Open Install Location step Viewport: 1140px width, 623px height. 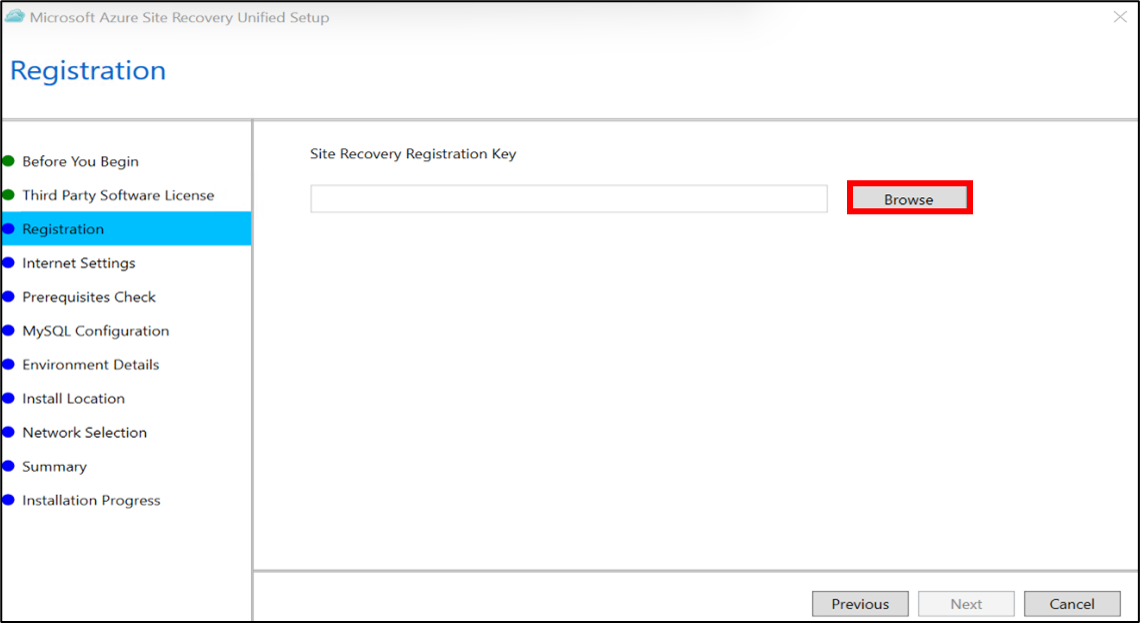pyautogui.click(x=73, y=398)
